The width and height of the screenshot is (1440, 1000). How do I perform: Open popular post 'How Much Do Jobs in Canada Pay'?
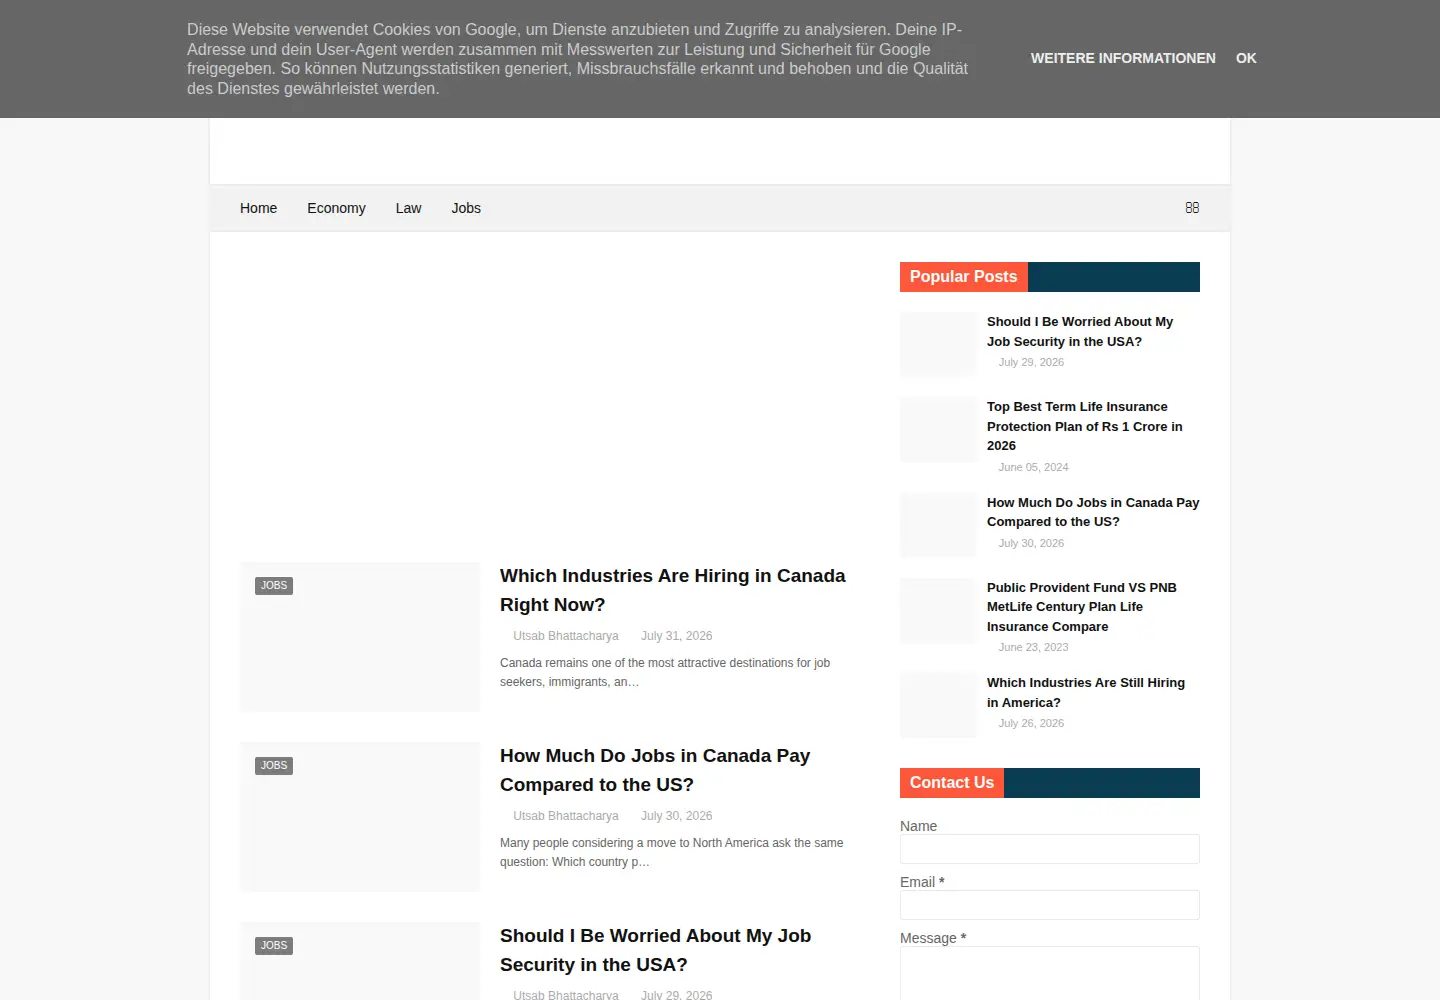pyautogui.click(x=1093, y=512)
